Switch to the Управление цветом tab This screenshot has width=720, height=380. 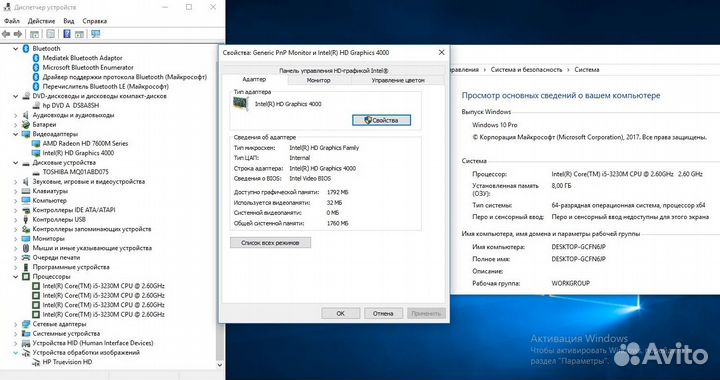pyautogui.click(x=398, y=80)
